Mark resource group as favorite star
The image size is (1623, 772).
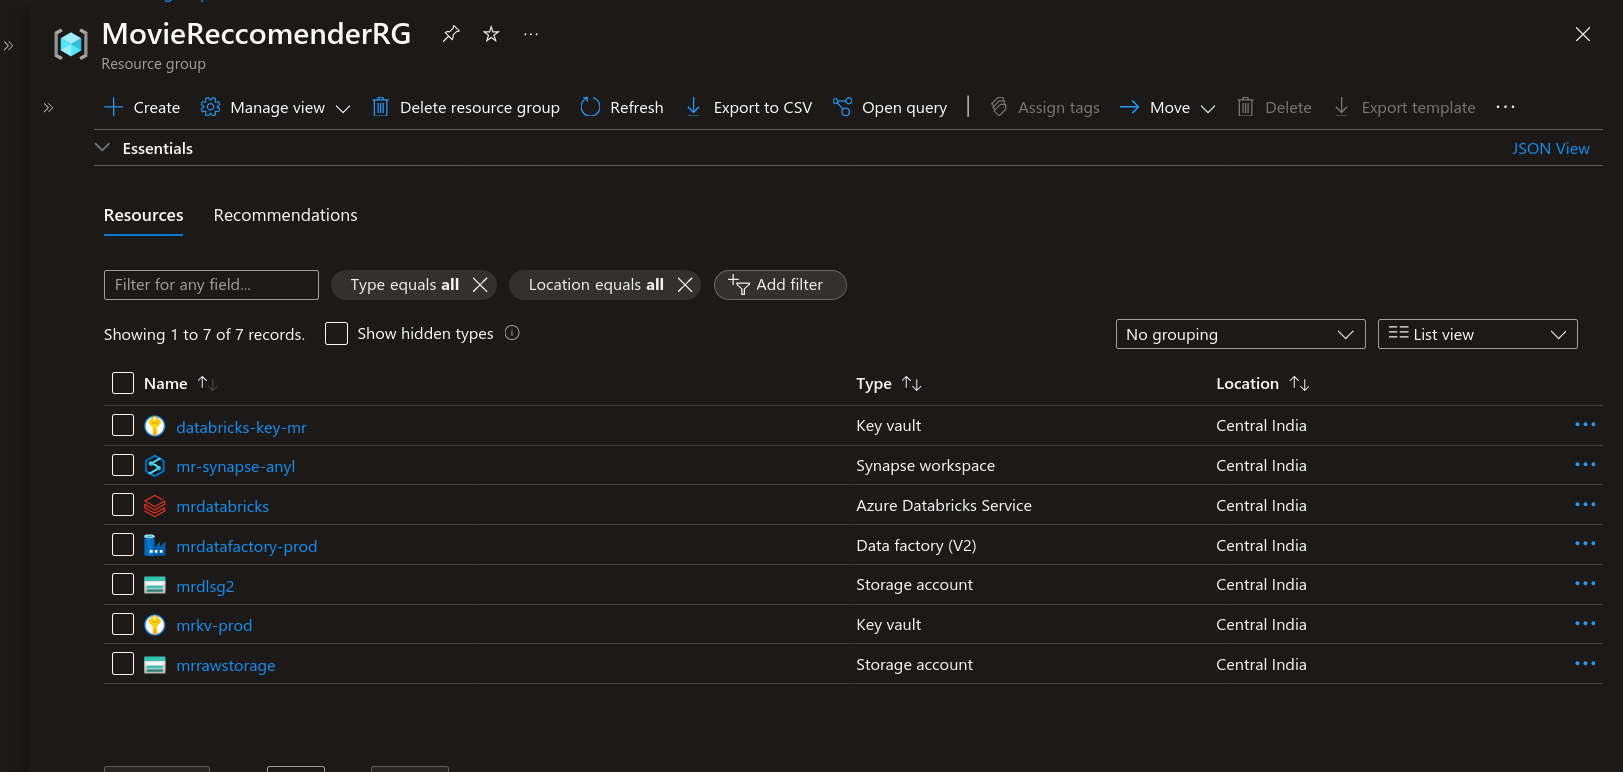pyautogui.click(x=491, y=34)
